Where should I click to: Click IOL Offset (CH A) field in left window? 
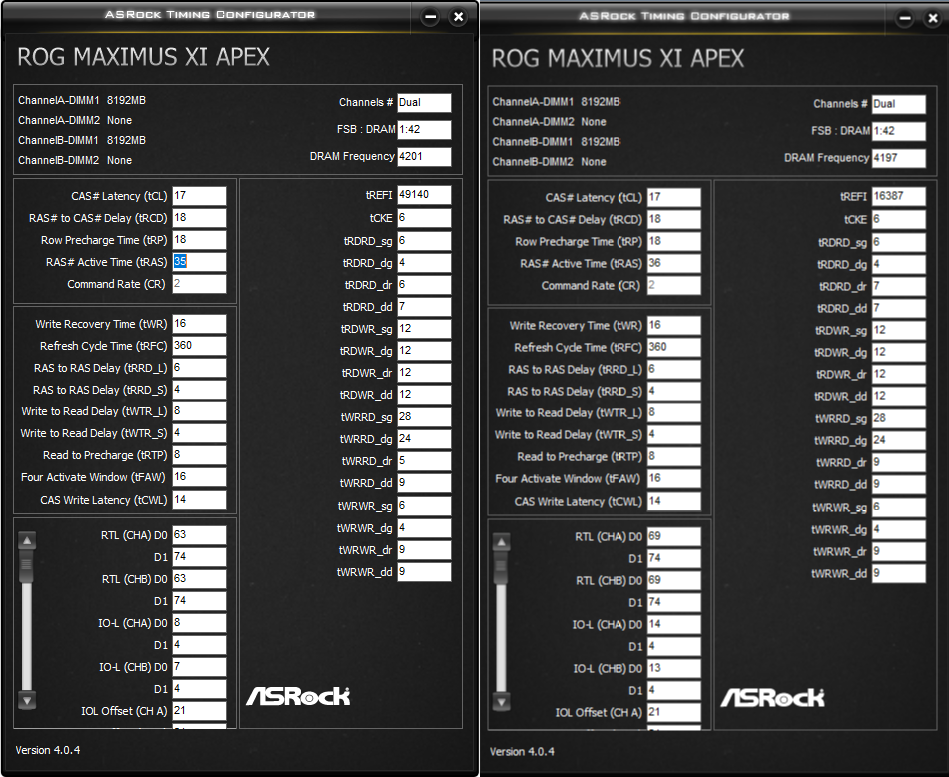pyautogui.click(x=199, y=711)
